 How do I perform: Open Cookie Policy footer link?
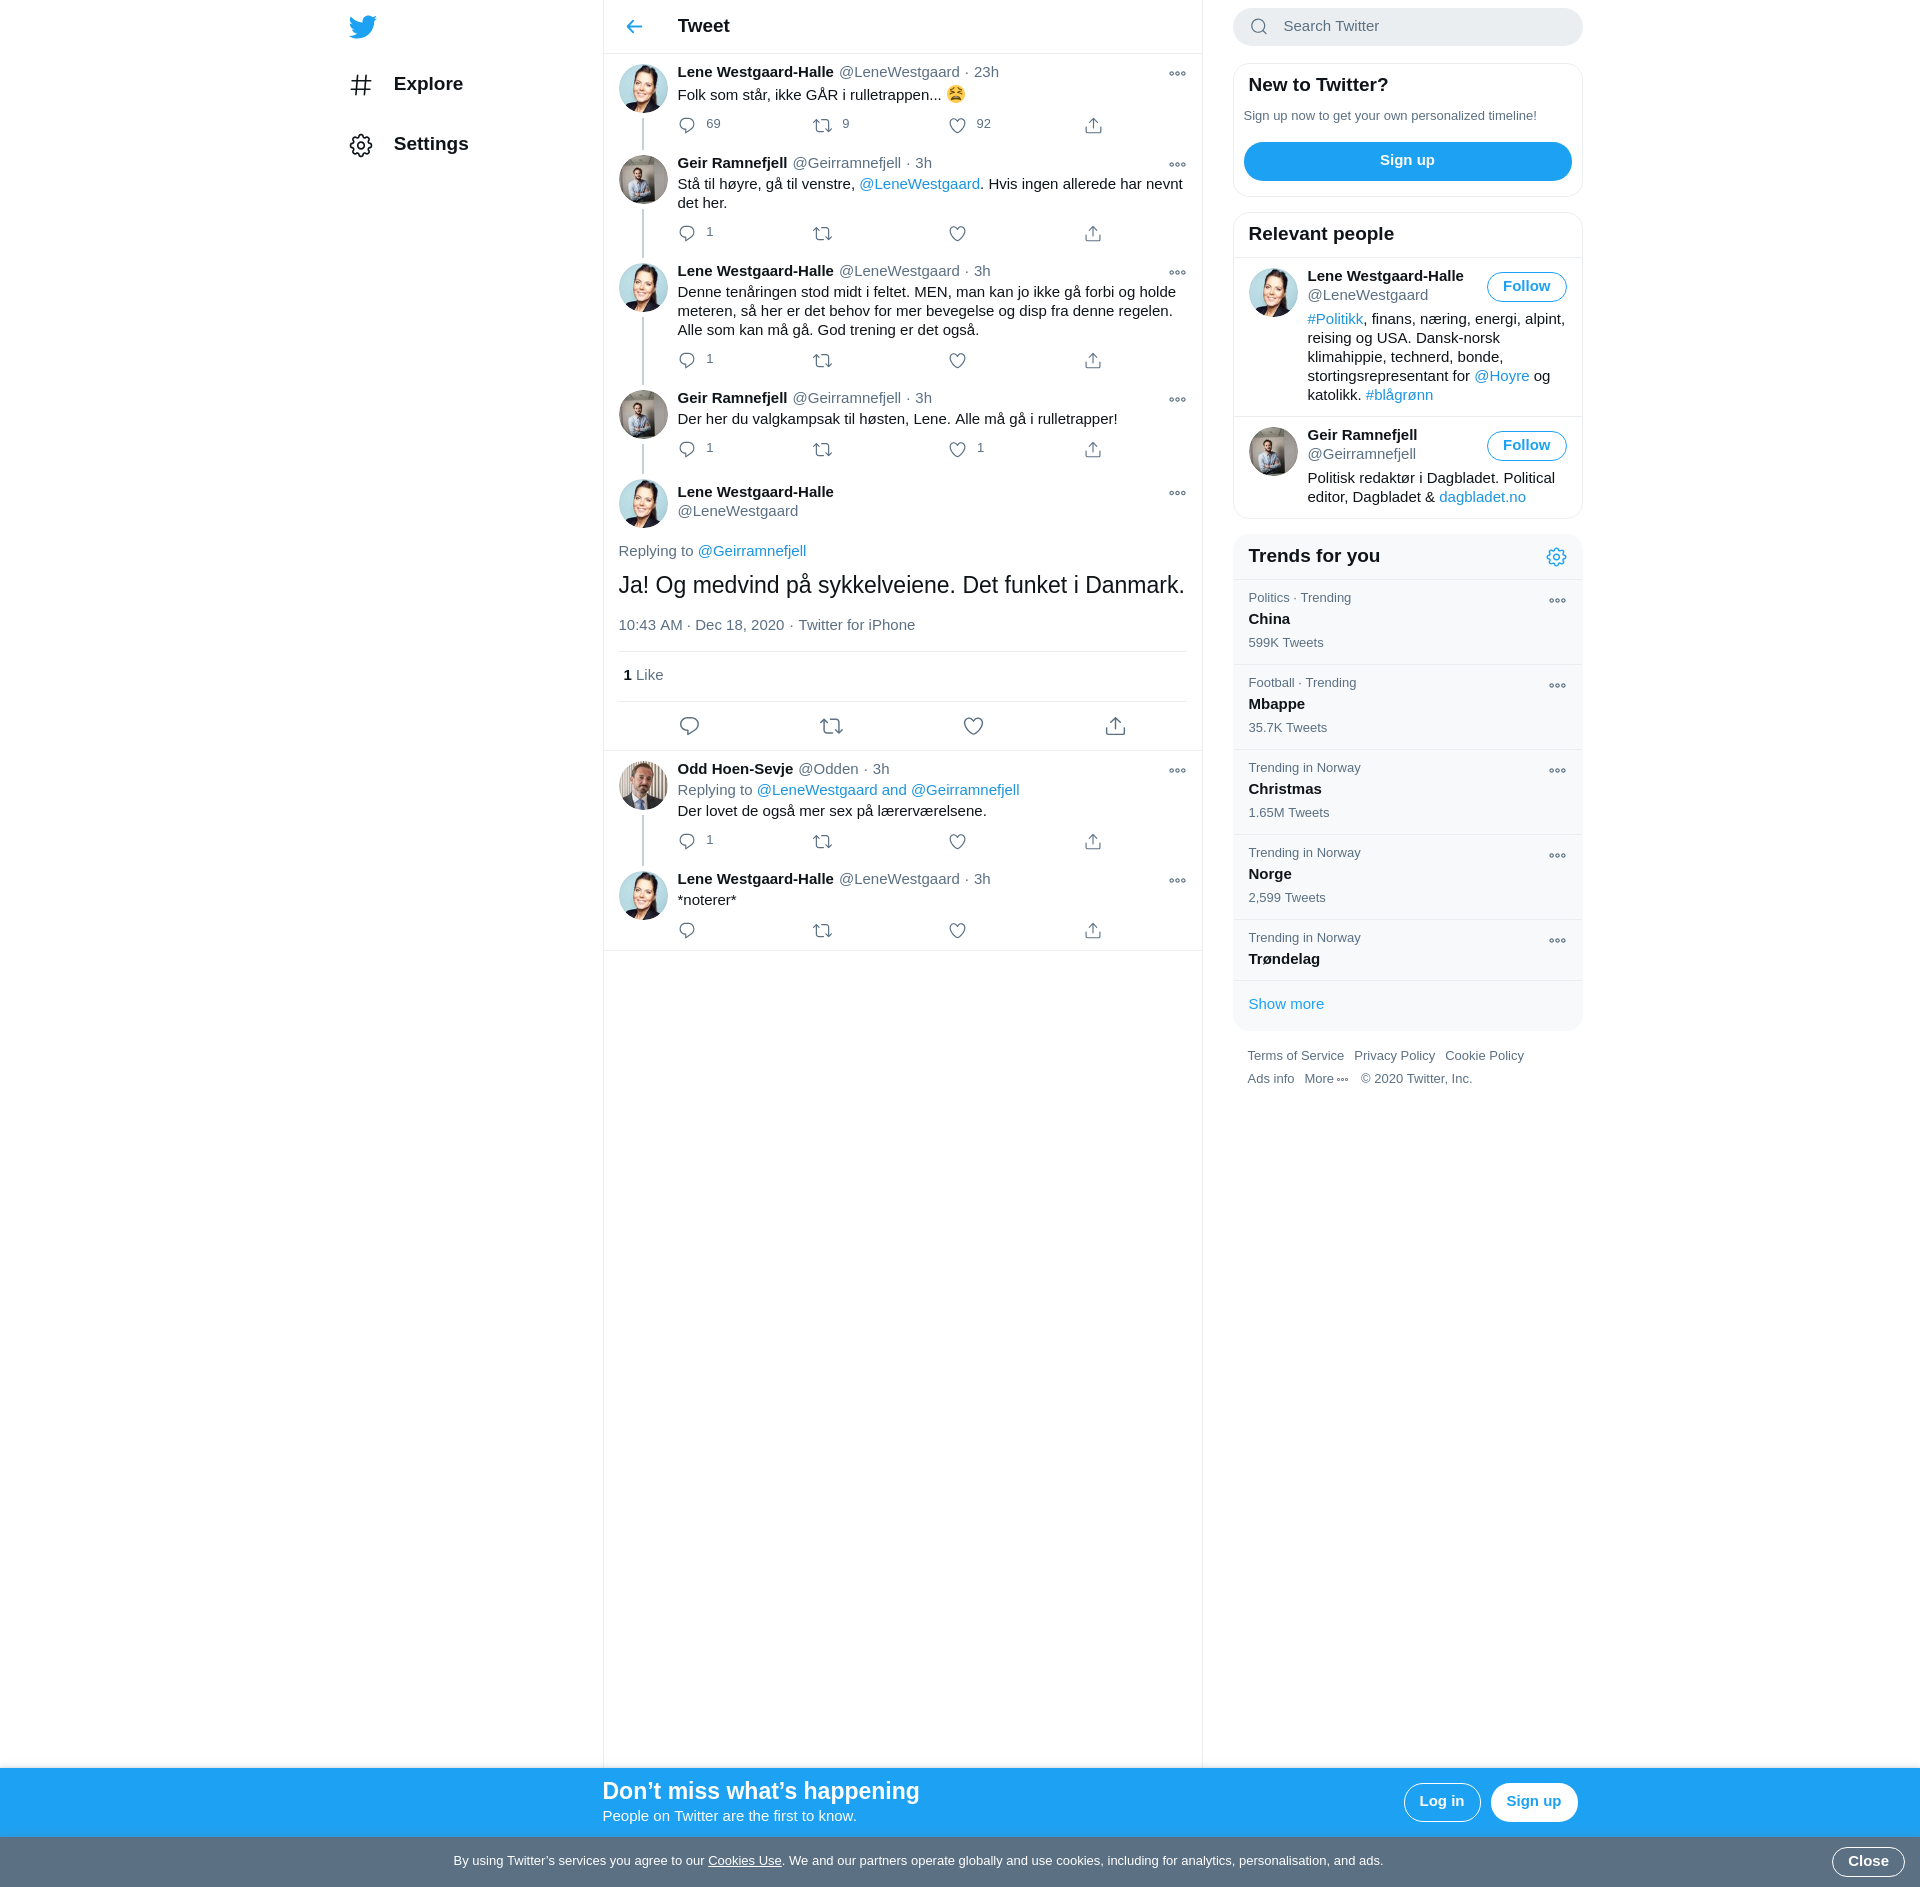click(1484, 1056)
